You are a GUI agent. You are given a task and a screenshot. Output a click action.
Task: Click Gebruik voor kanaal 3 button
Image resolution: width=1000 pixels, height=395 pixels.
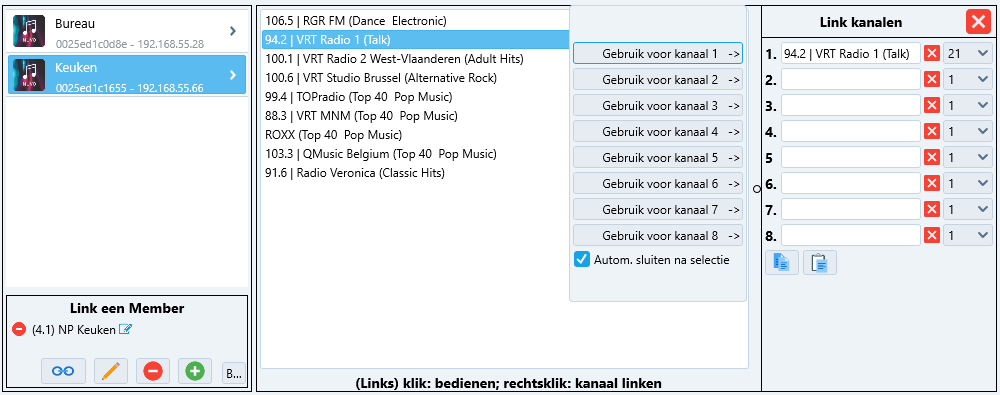click(658, 105)
